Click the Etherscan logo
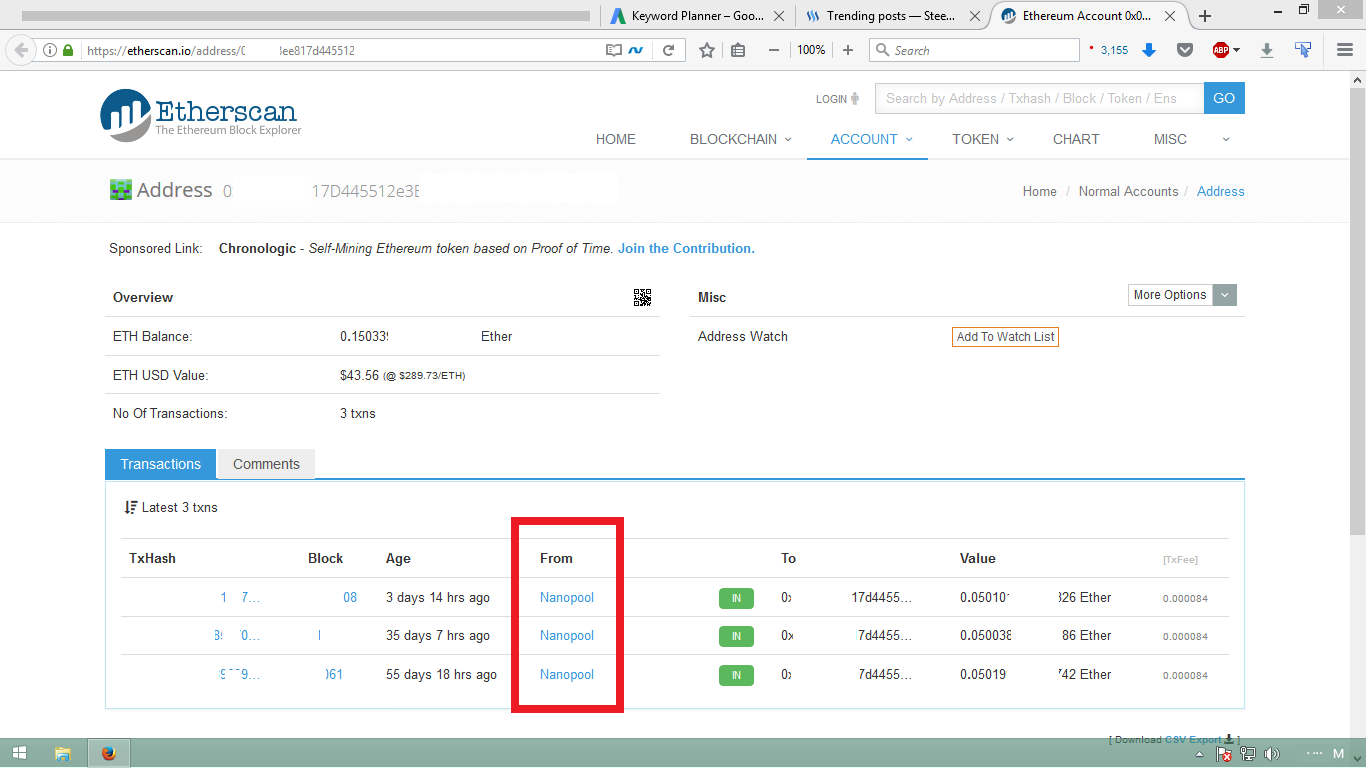The image size is (1366, 768). coord(200,115)
